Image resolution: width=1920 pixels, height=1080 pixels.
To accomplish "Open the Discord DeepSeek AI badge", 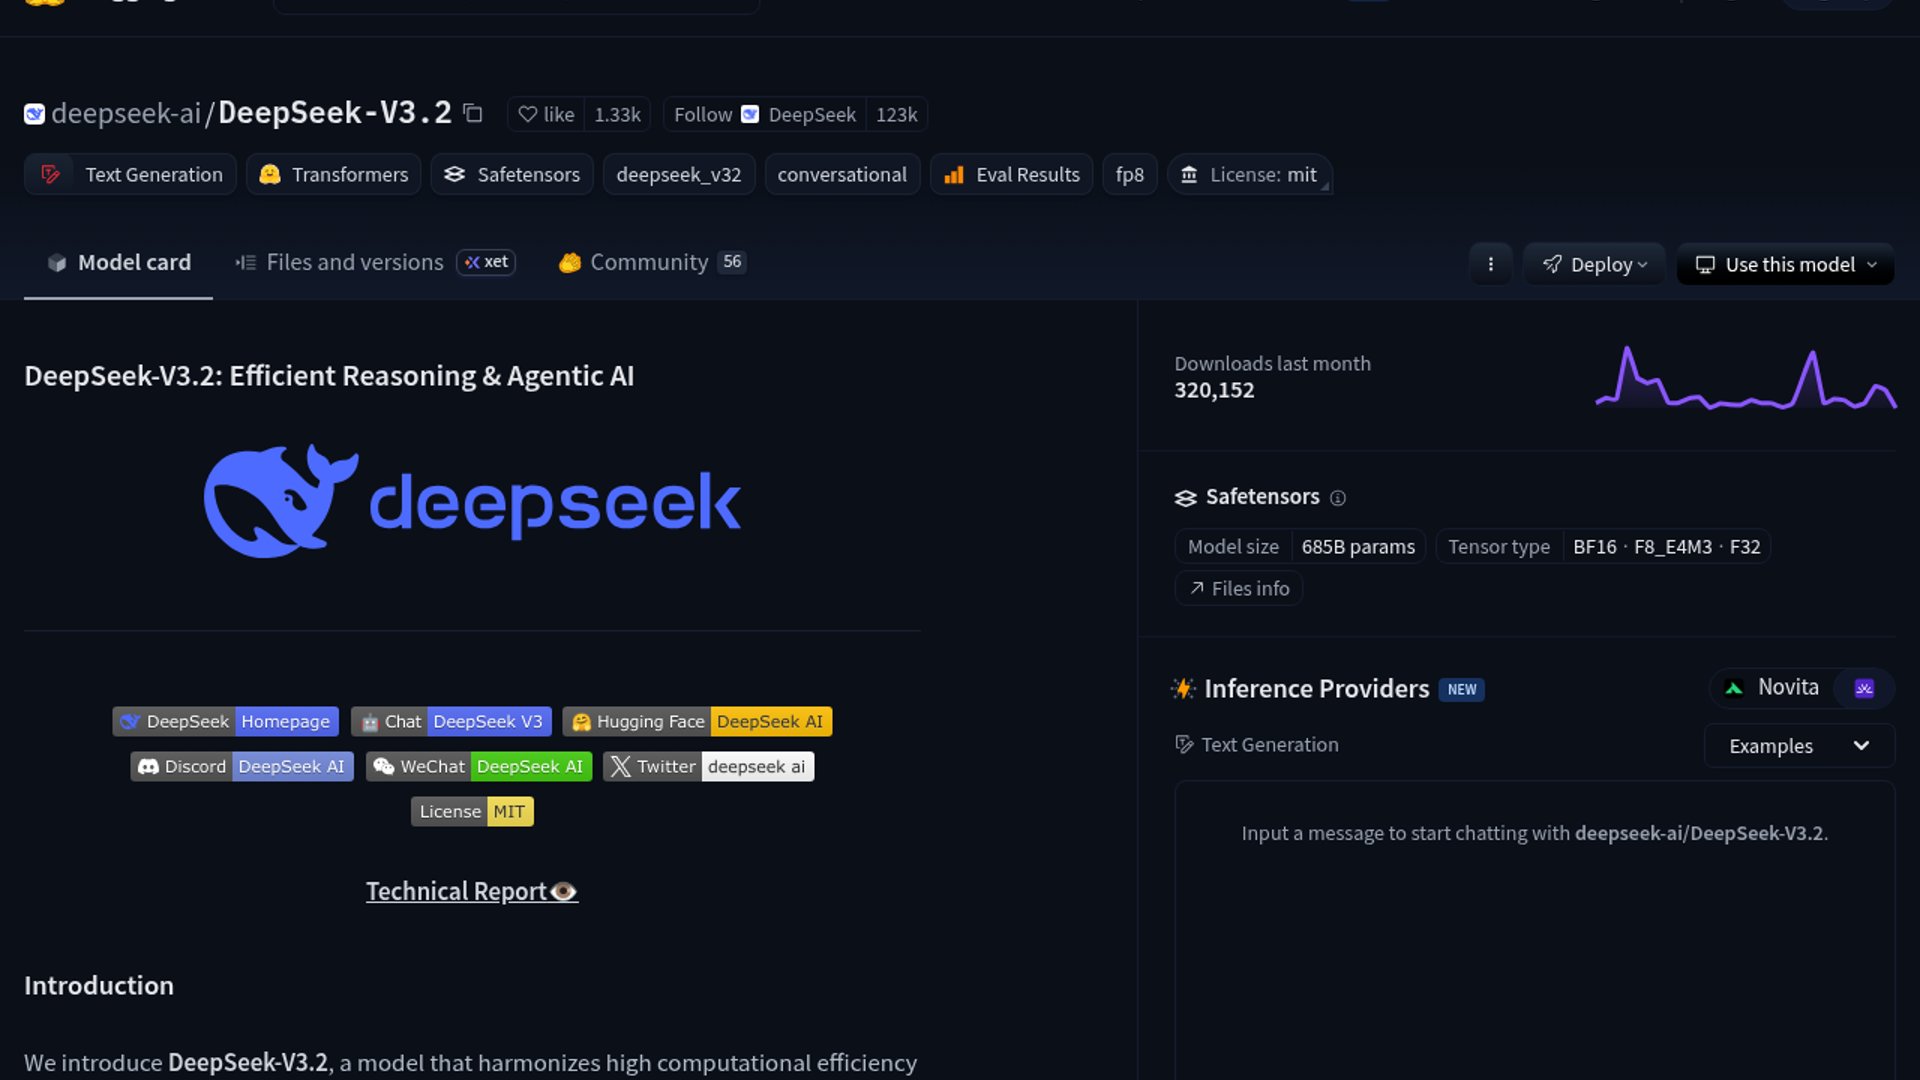I will coord(241,767).
